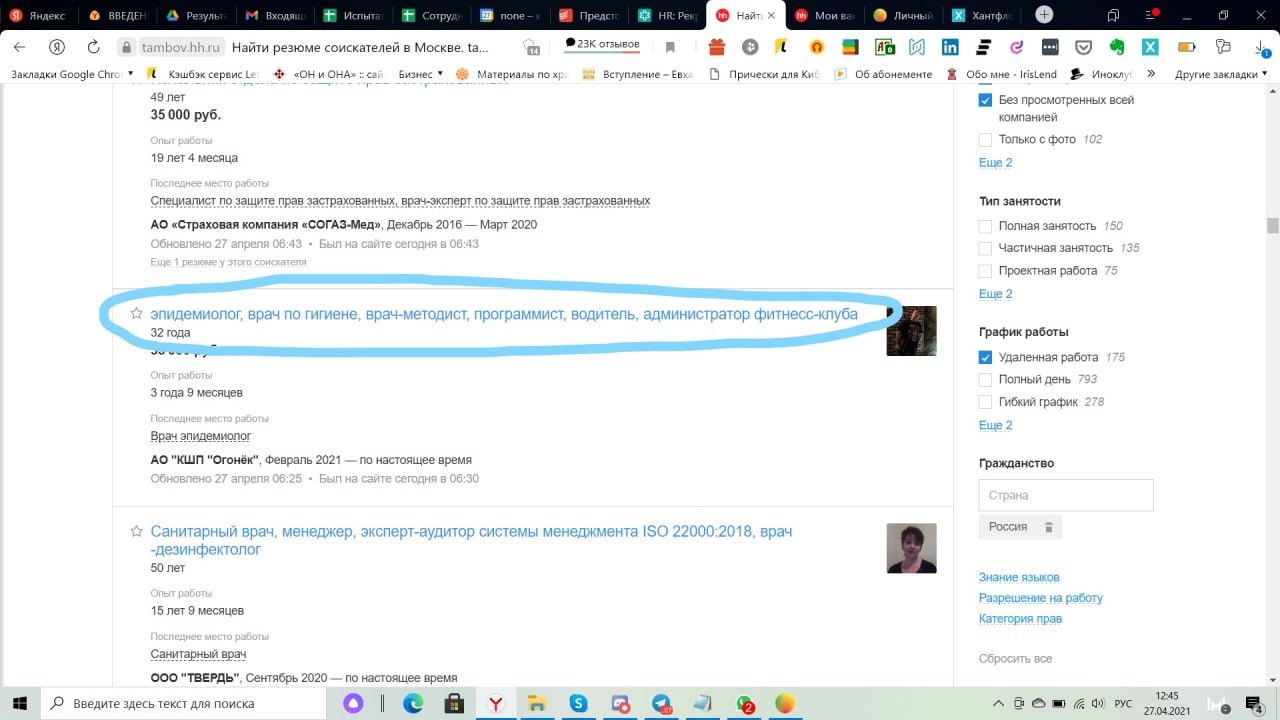Check Только с фото filter
This screenshot has width=1280, height=720.
(985, 140)
